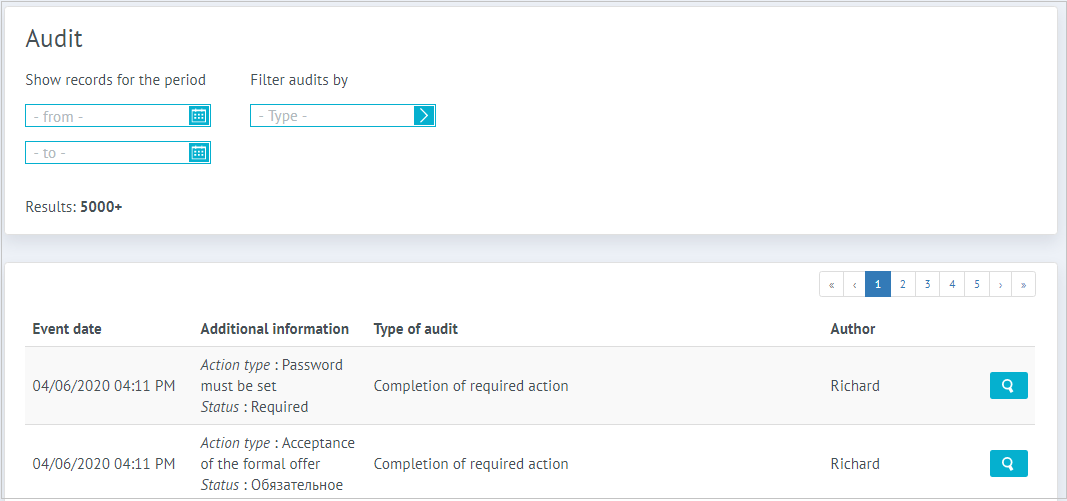
Task: Navigate to page 4 of audits
Action: click(x=952, y=285)
